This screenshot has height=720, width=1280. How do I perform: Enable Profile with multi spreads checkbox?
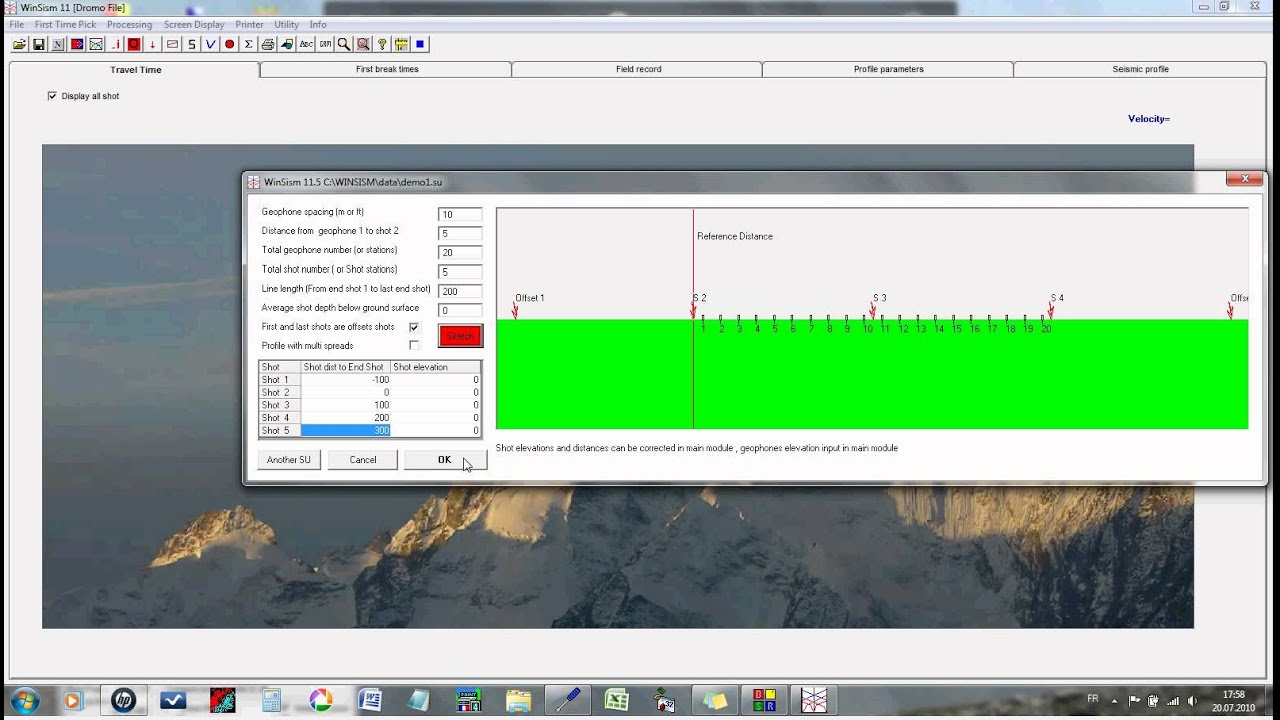click(x=414, y=346)
